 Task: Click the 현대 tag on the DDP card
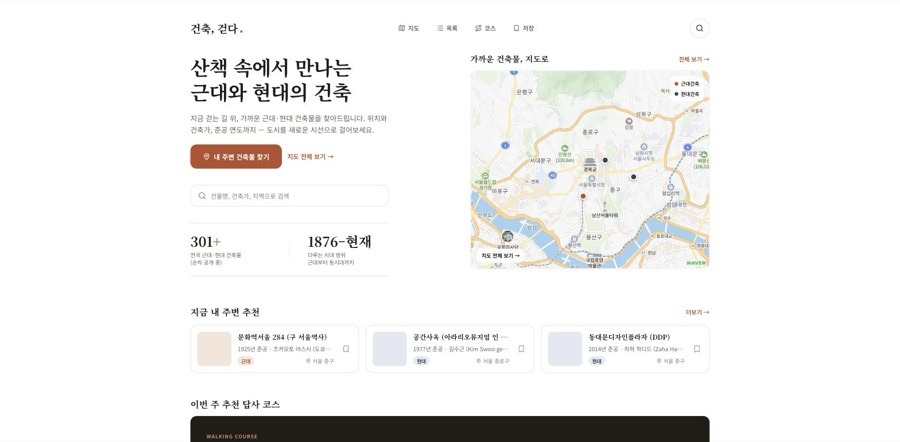[596, 361]
